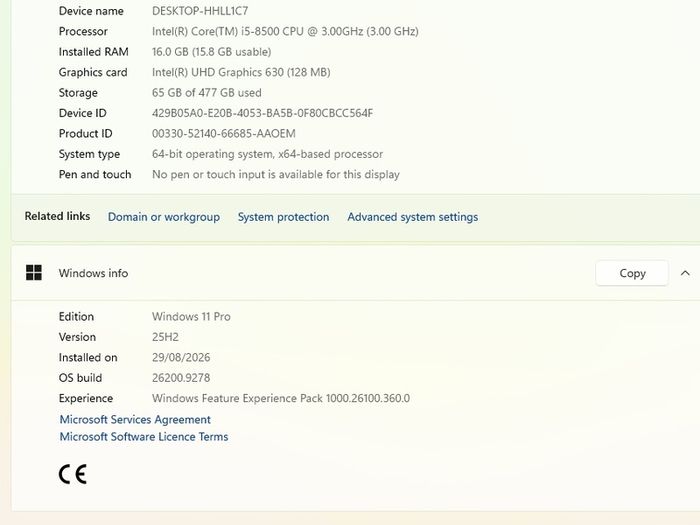Open the Microsoft Services Agreement link

click(135, 420)
